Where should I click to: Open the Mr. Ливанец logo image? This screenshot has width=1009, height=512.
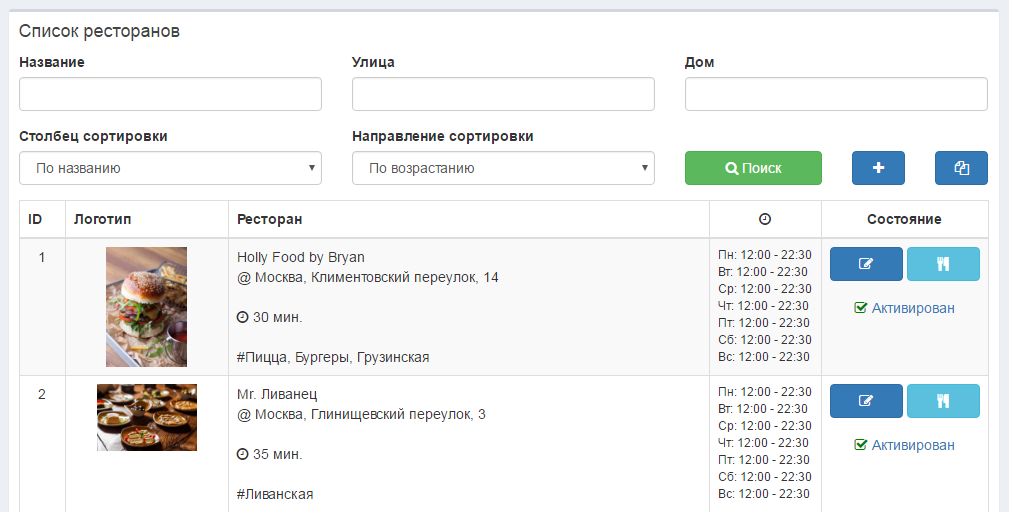(x=146, y=417)
